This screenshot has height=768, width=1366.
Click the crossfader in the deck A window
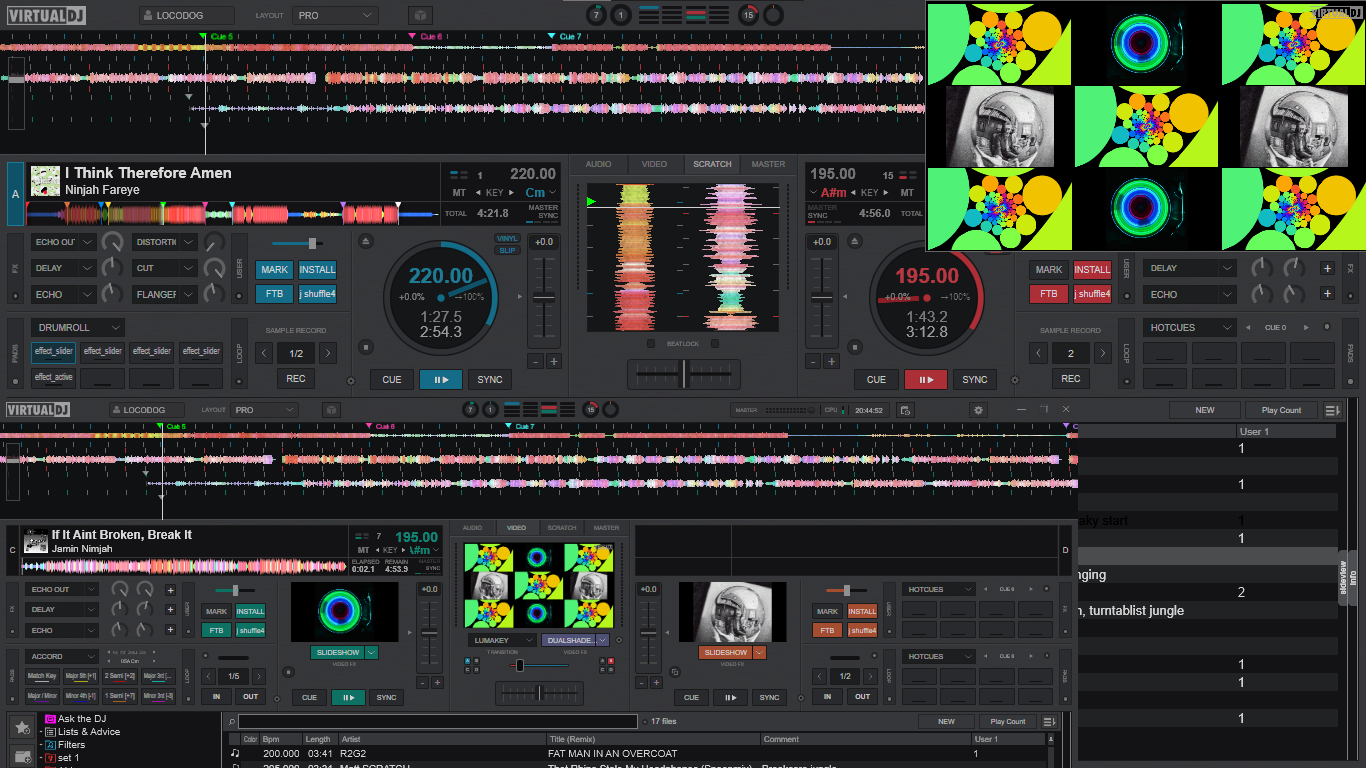pyautogui.click(x=684, y=374)
